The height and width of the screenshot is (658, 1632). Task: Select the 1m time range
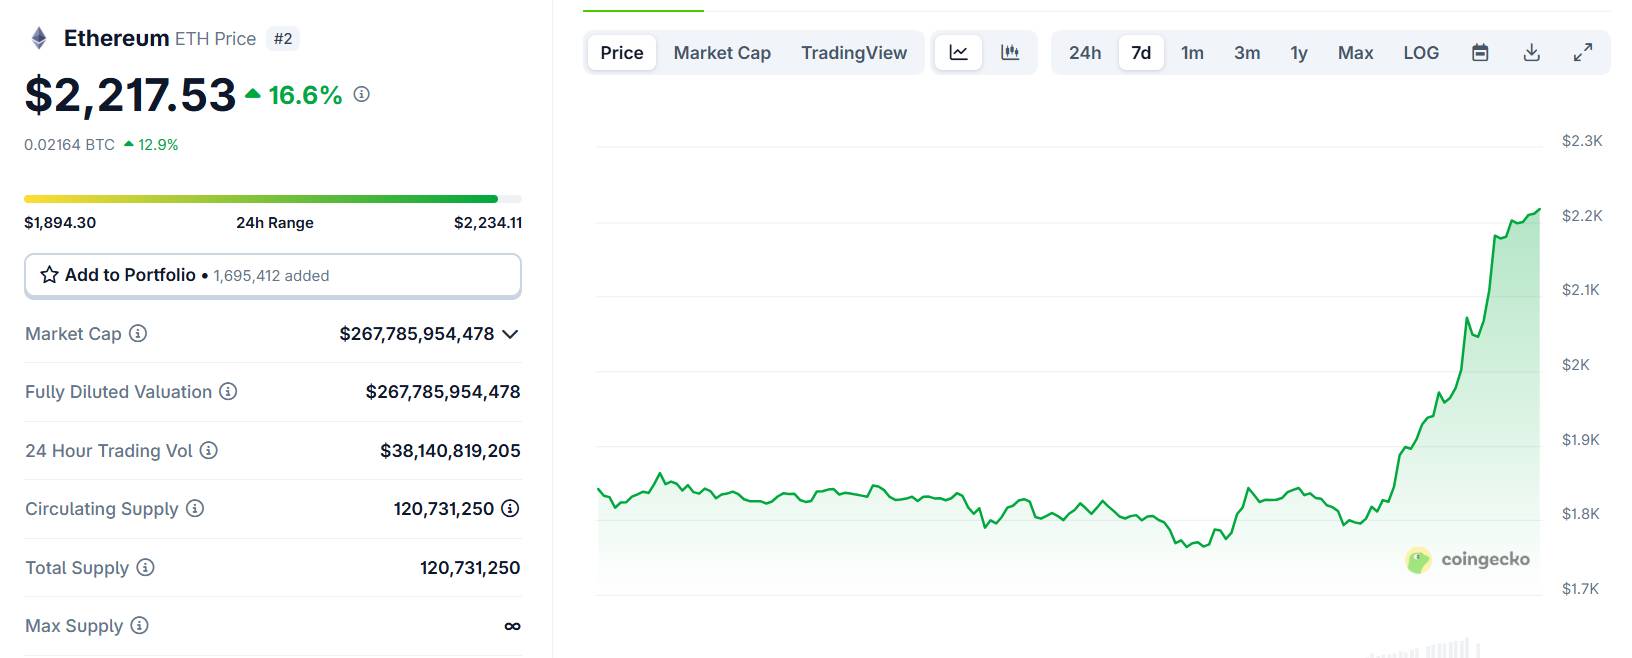coord(1192,53)
